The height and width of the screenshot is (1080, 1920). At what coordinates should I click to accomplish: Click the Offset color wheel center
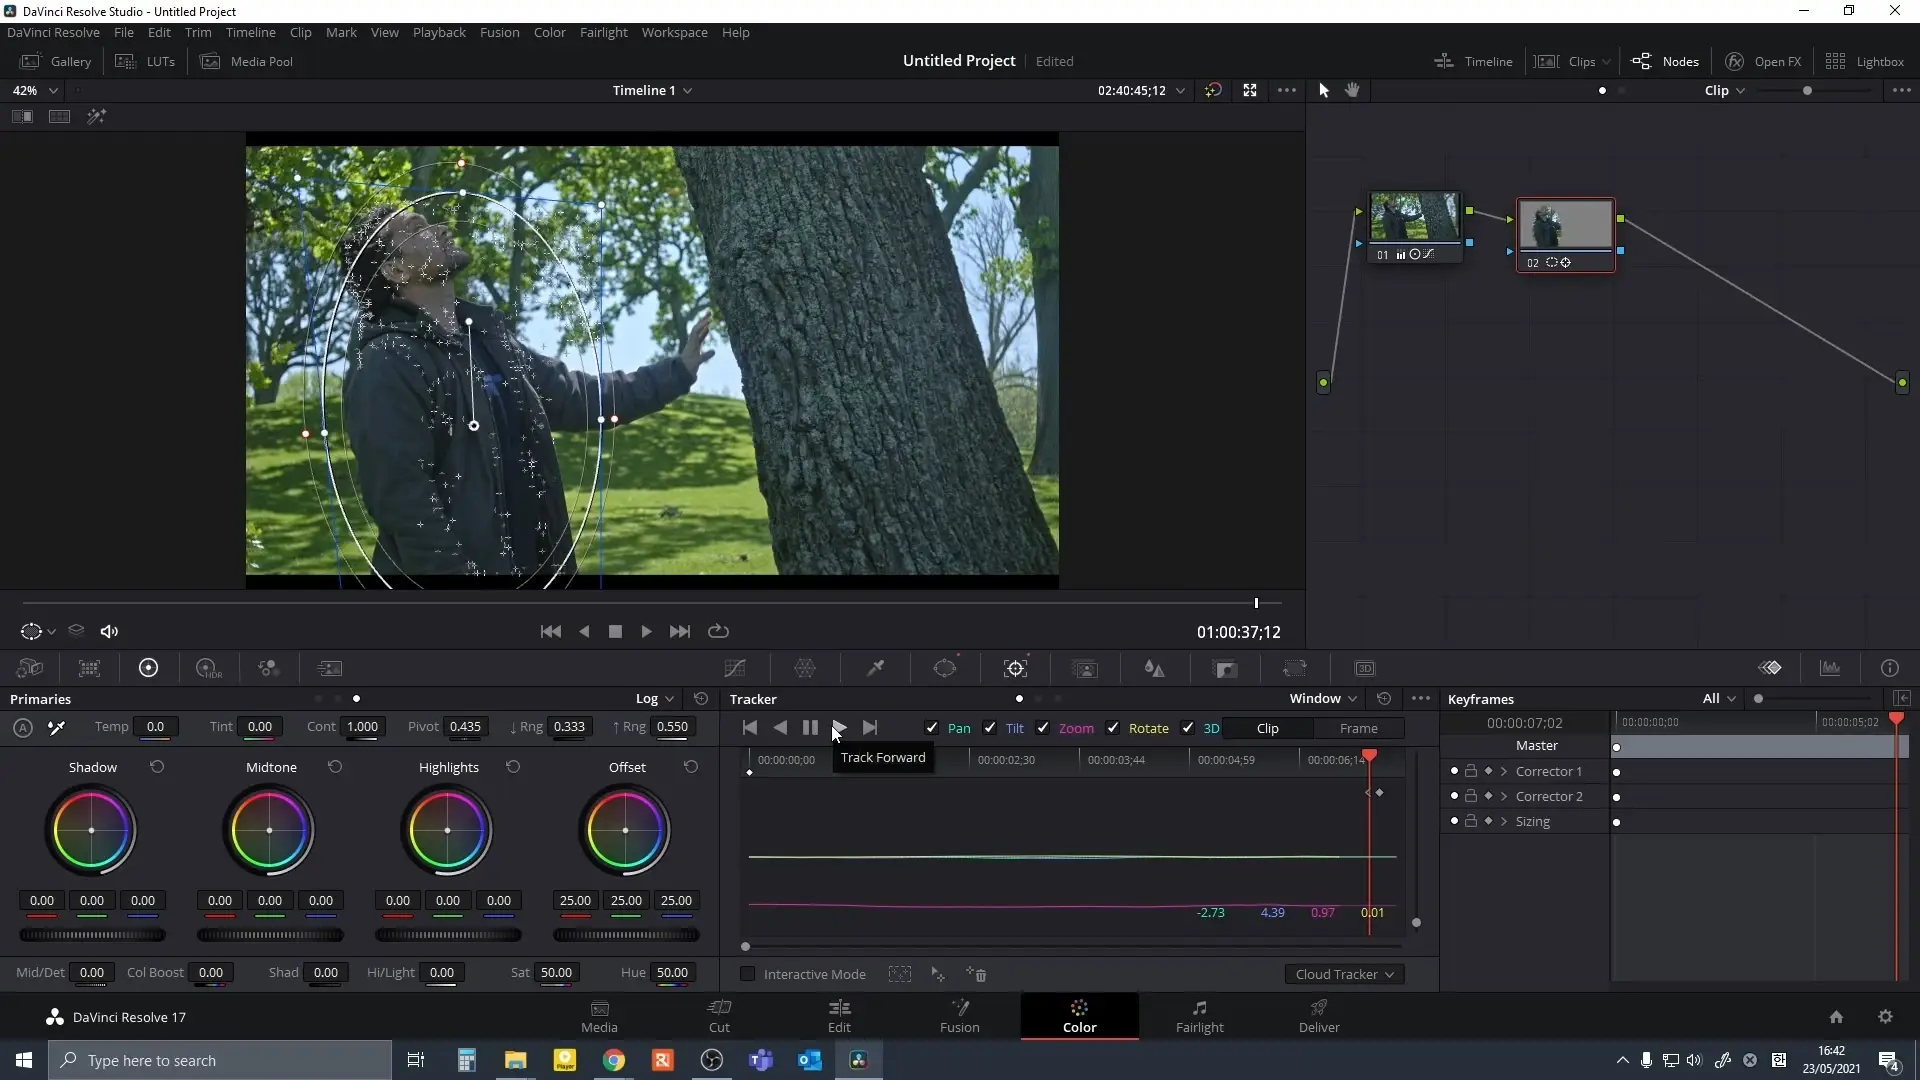click(625, 830)
